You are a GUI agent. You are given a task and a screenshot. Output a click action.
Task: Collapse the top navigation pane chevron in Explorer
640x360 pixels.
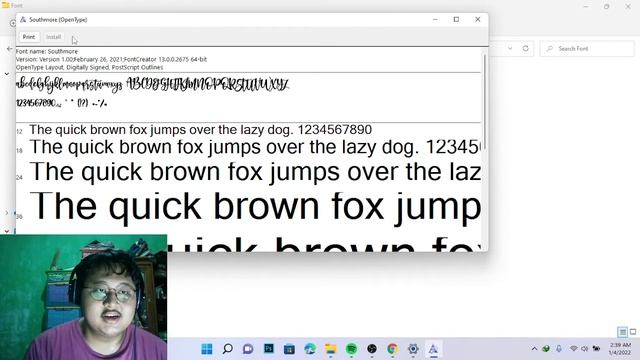(7, 74)
